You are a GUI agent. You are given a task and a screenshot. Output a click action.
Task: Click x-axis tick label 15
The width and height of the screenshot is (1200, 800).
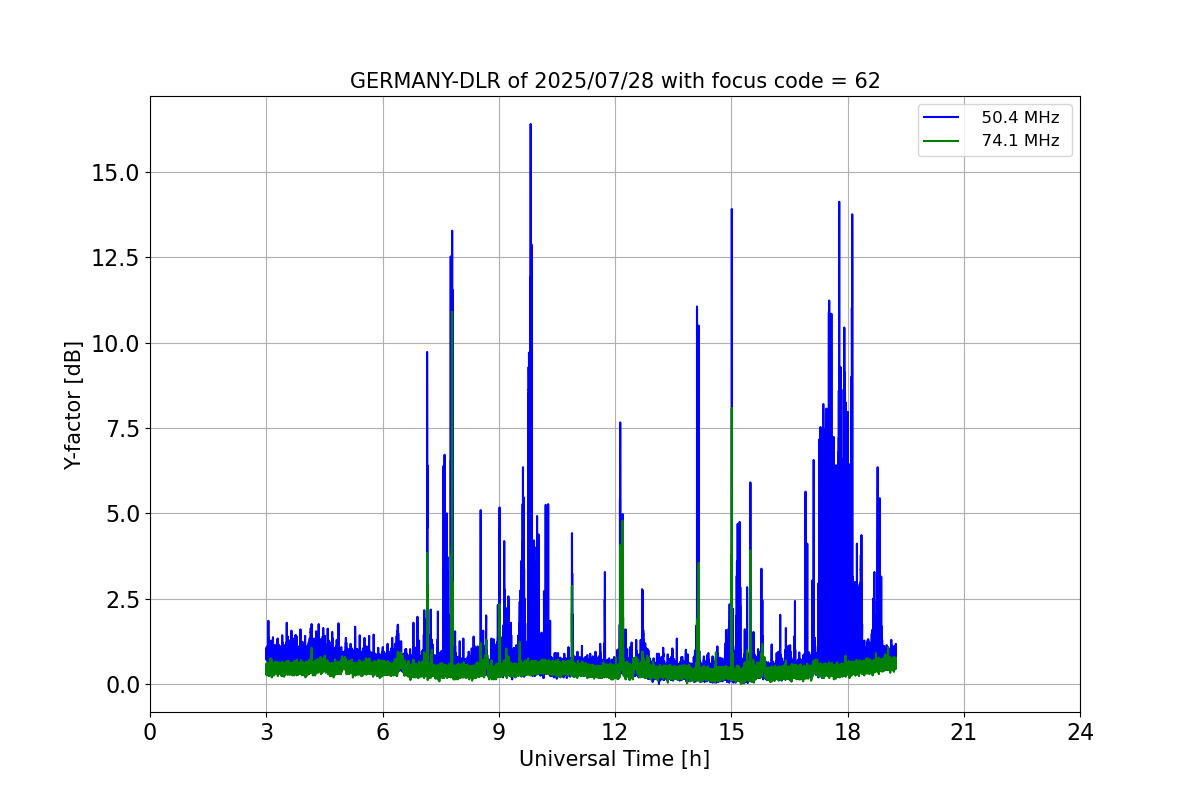[731, 732]
